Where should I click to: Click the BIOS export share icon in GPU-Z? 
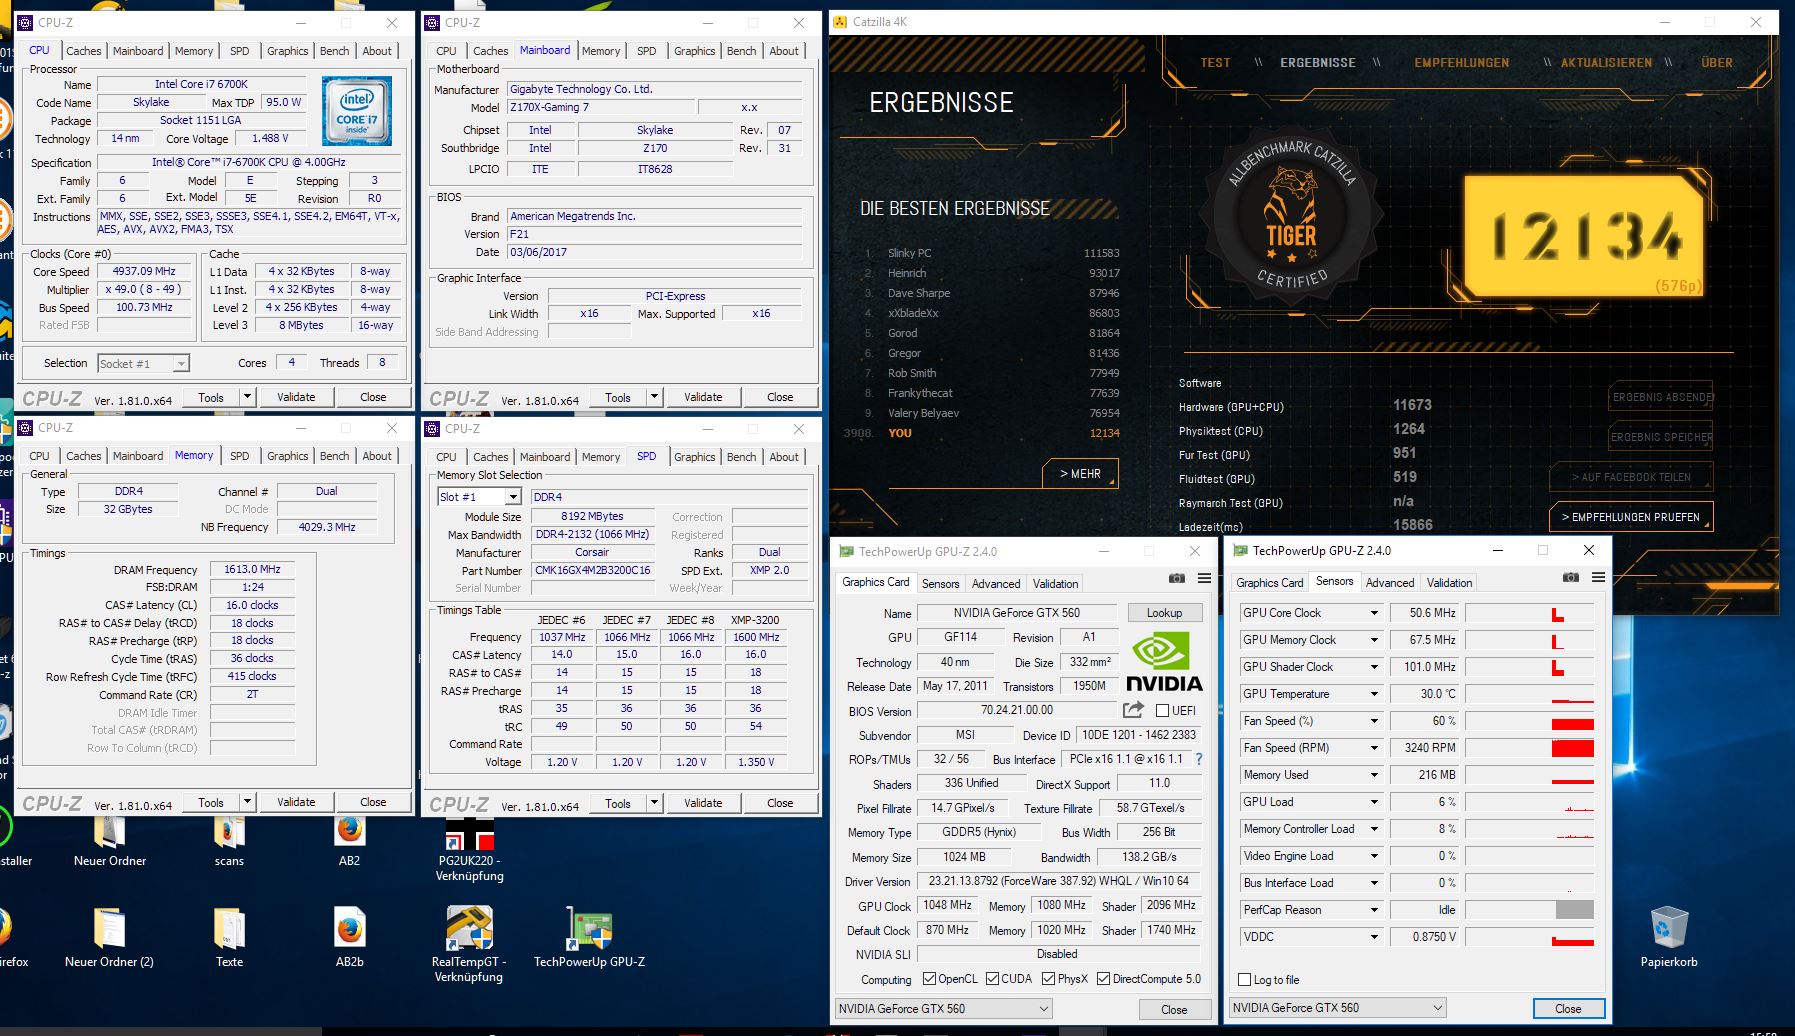coord(1133,710)
